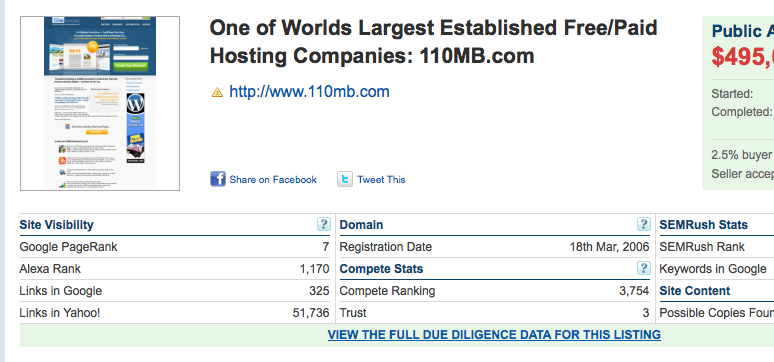Viewport: 774px width, 362px height.
Task: Select the Links in Google value 325
Action: tap(319, 291)
